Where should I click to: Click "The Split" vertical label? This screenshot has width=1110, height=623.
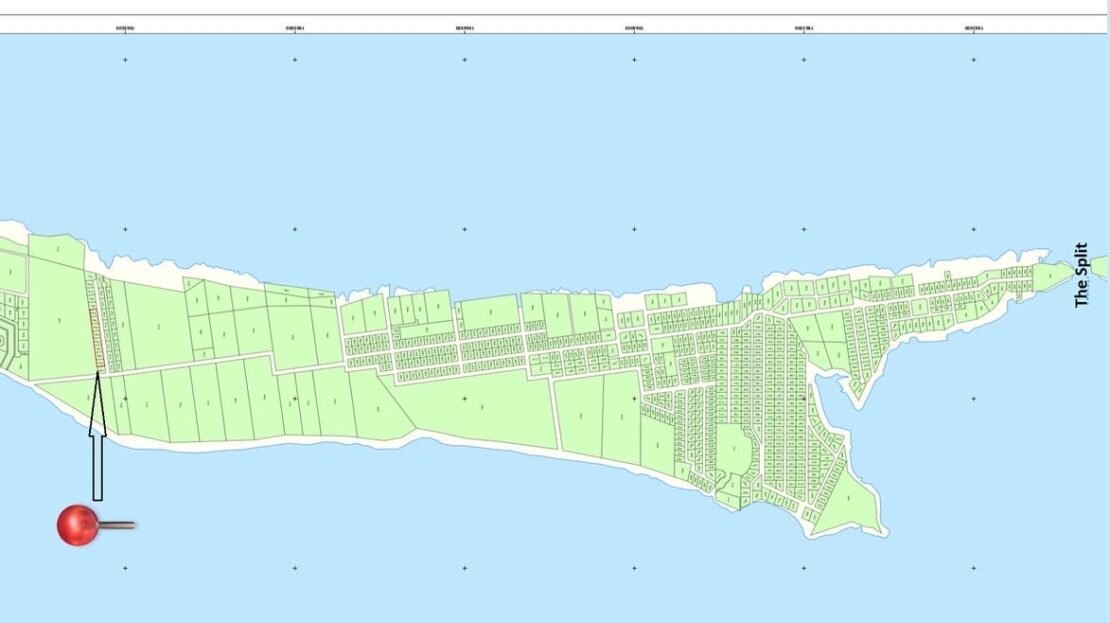click(1081, 275)
